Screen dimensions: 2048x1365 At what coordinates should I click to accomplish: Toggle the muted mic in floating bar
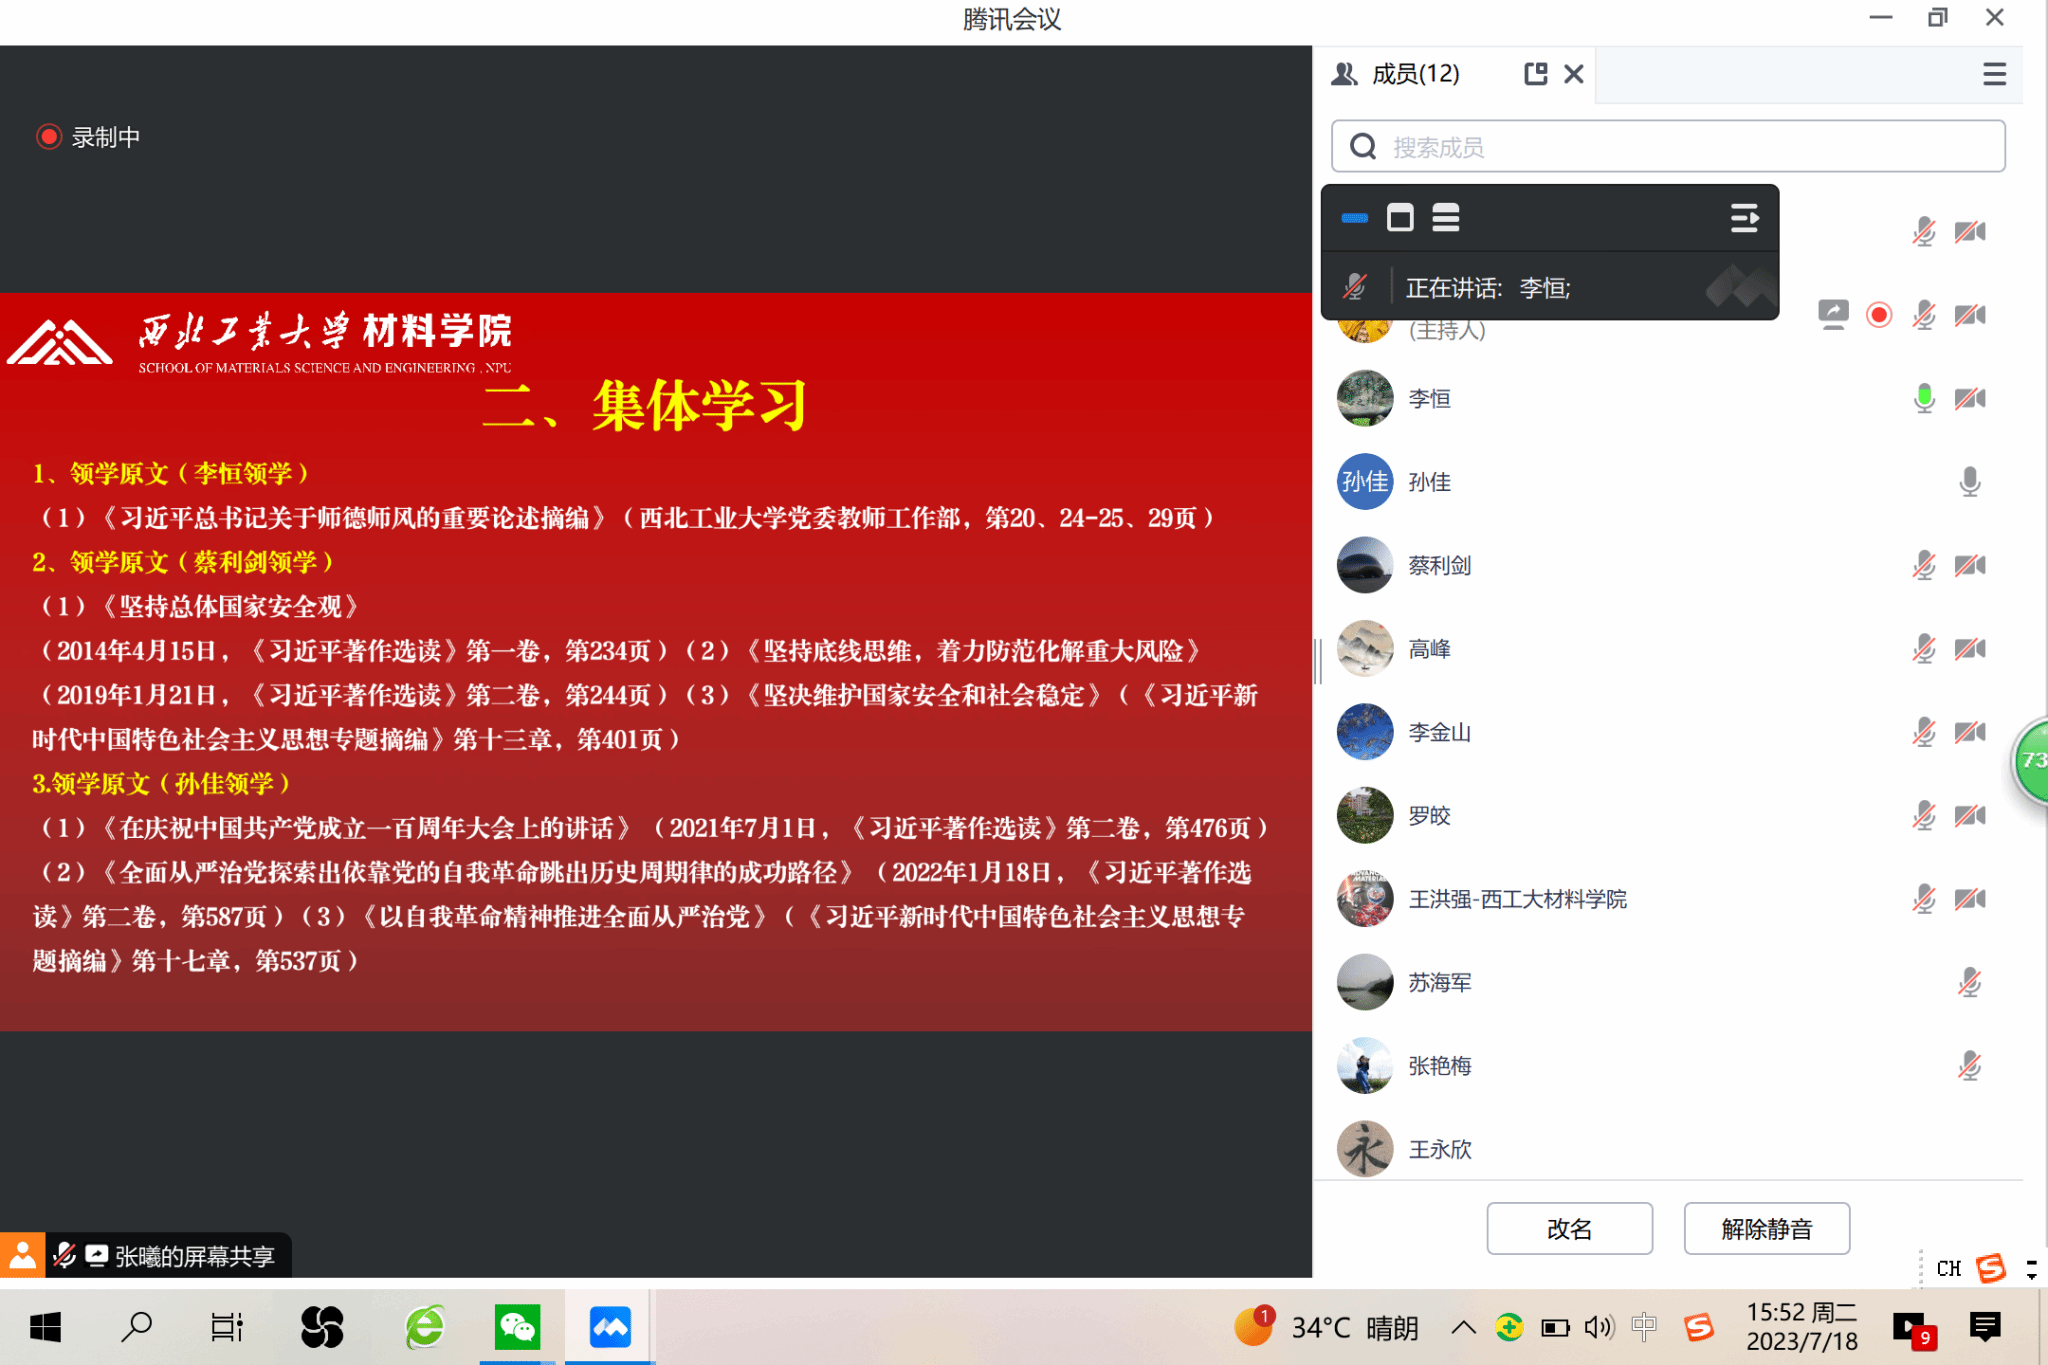(x=1355, y=288)
